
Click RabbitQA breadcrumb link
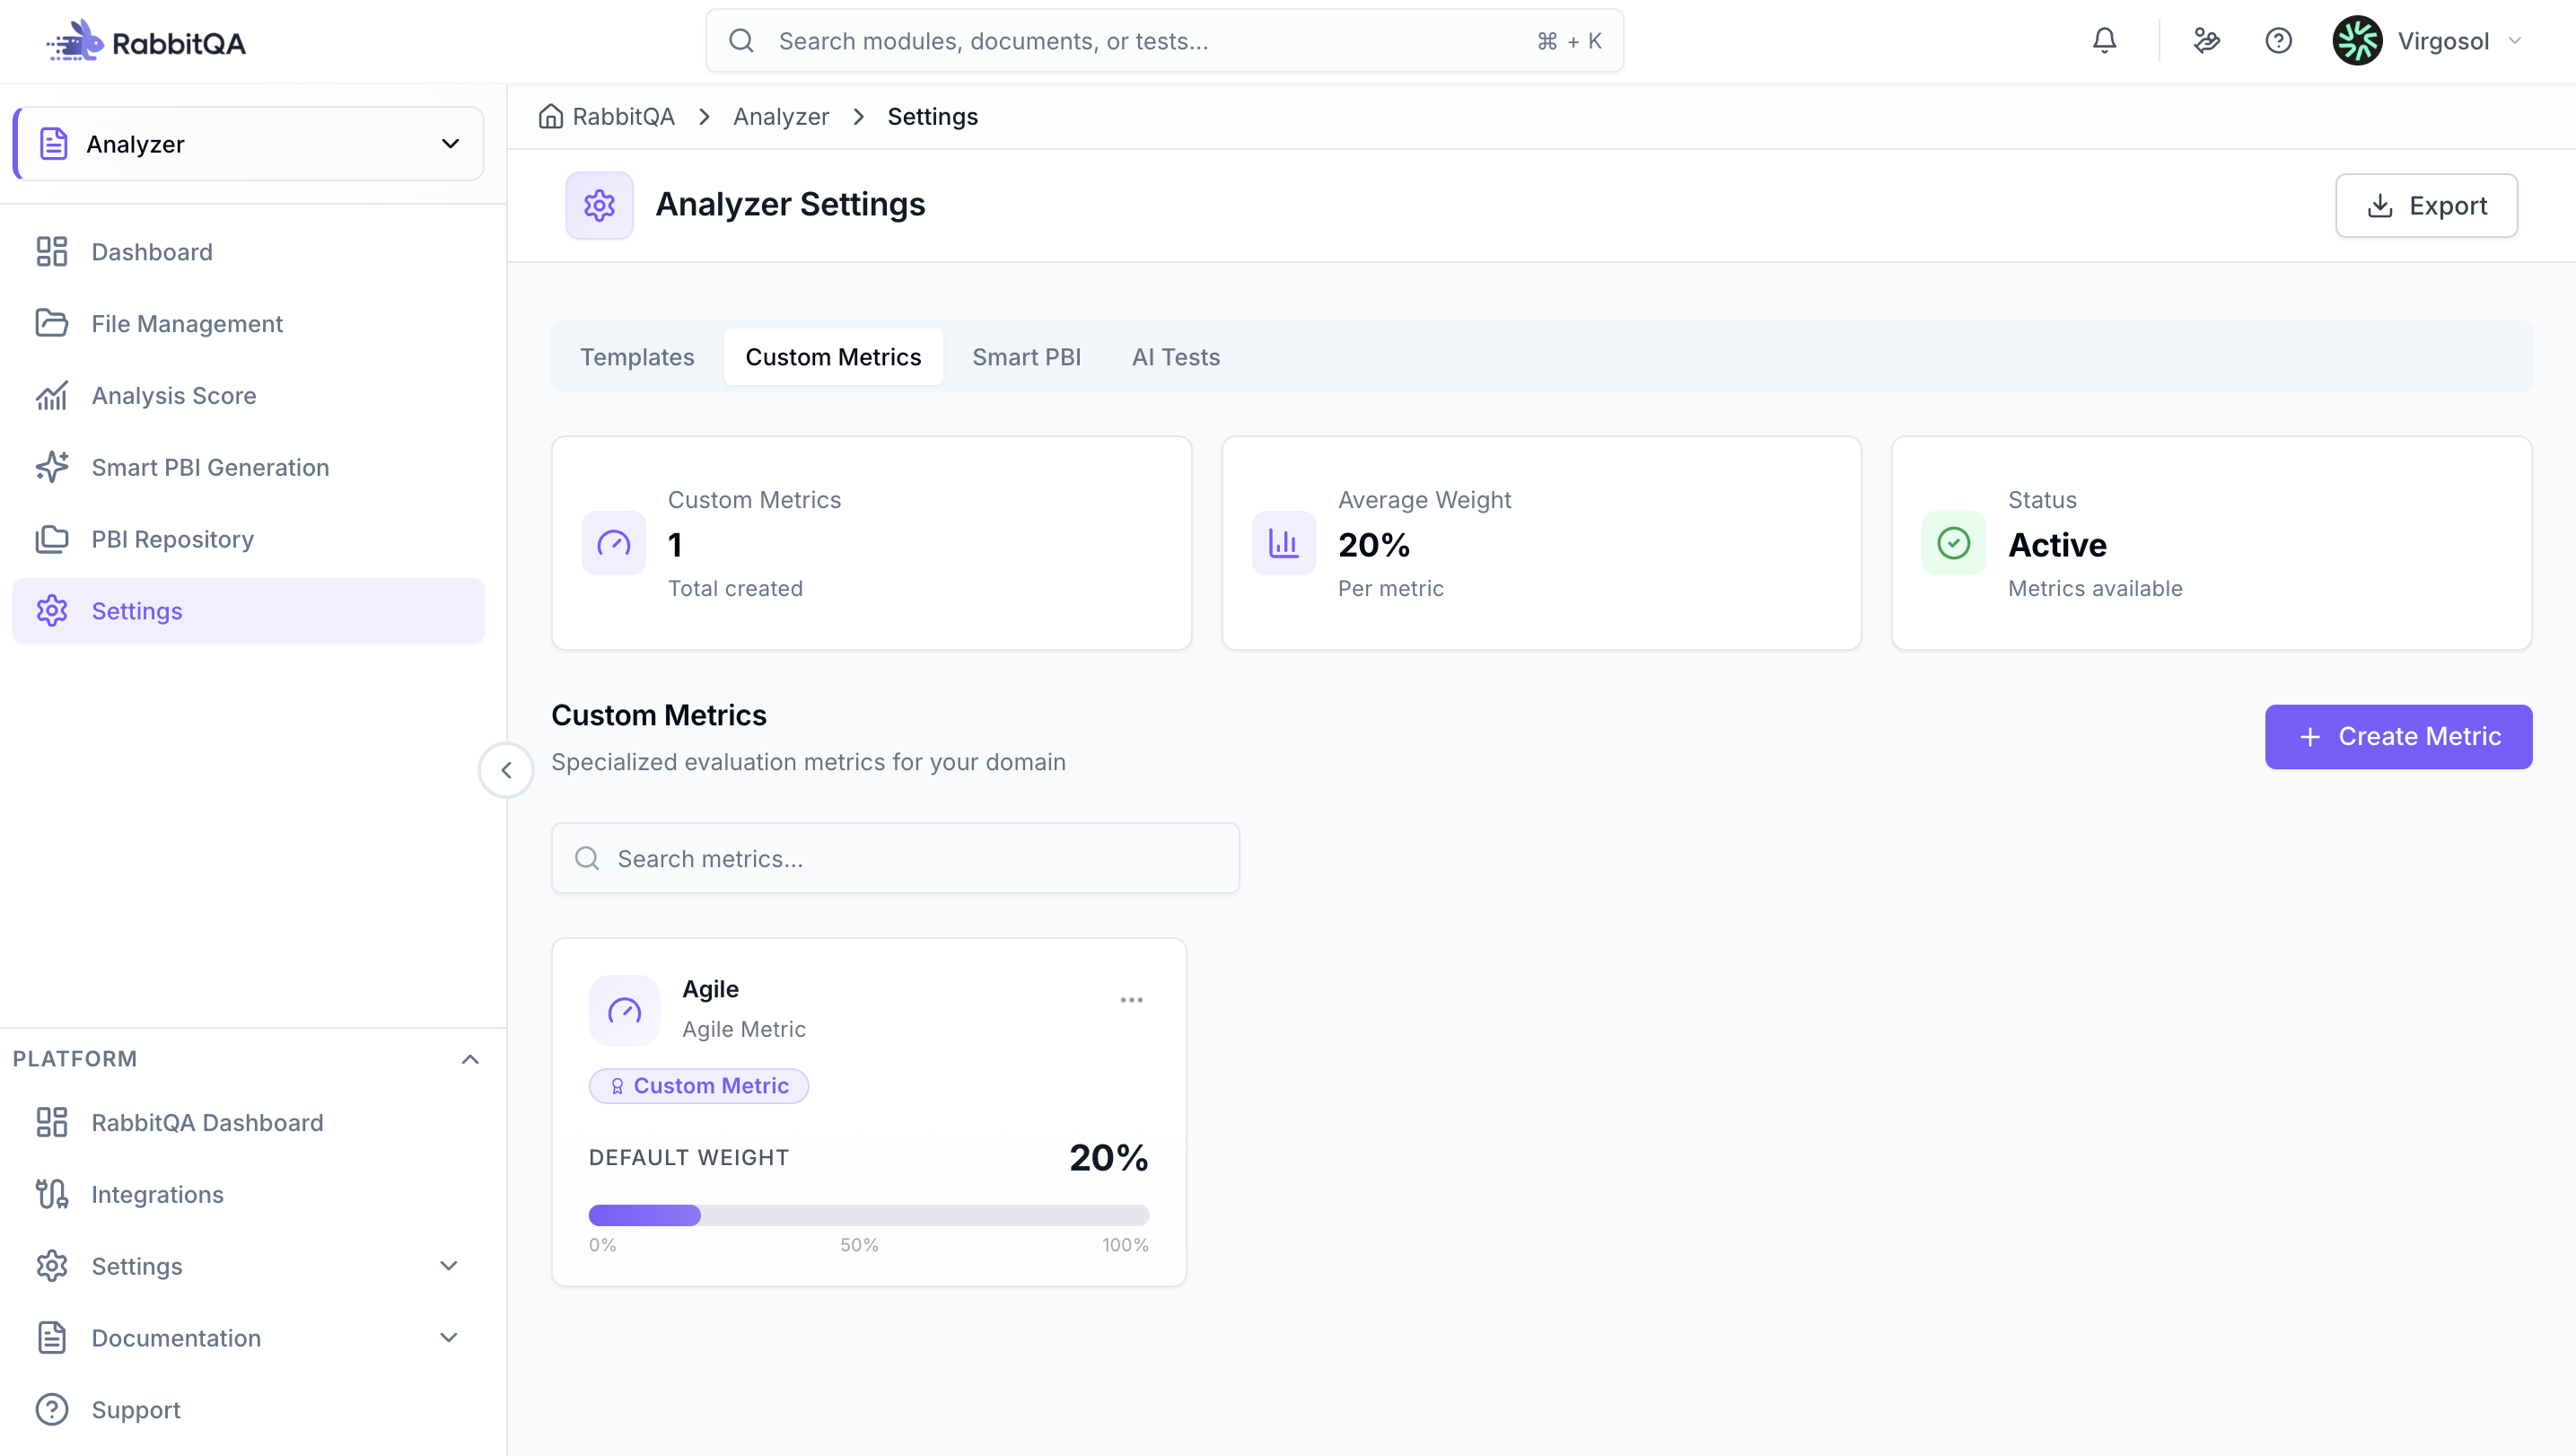pyautogui.click(x=623, y=117)
